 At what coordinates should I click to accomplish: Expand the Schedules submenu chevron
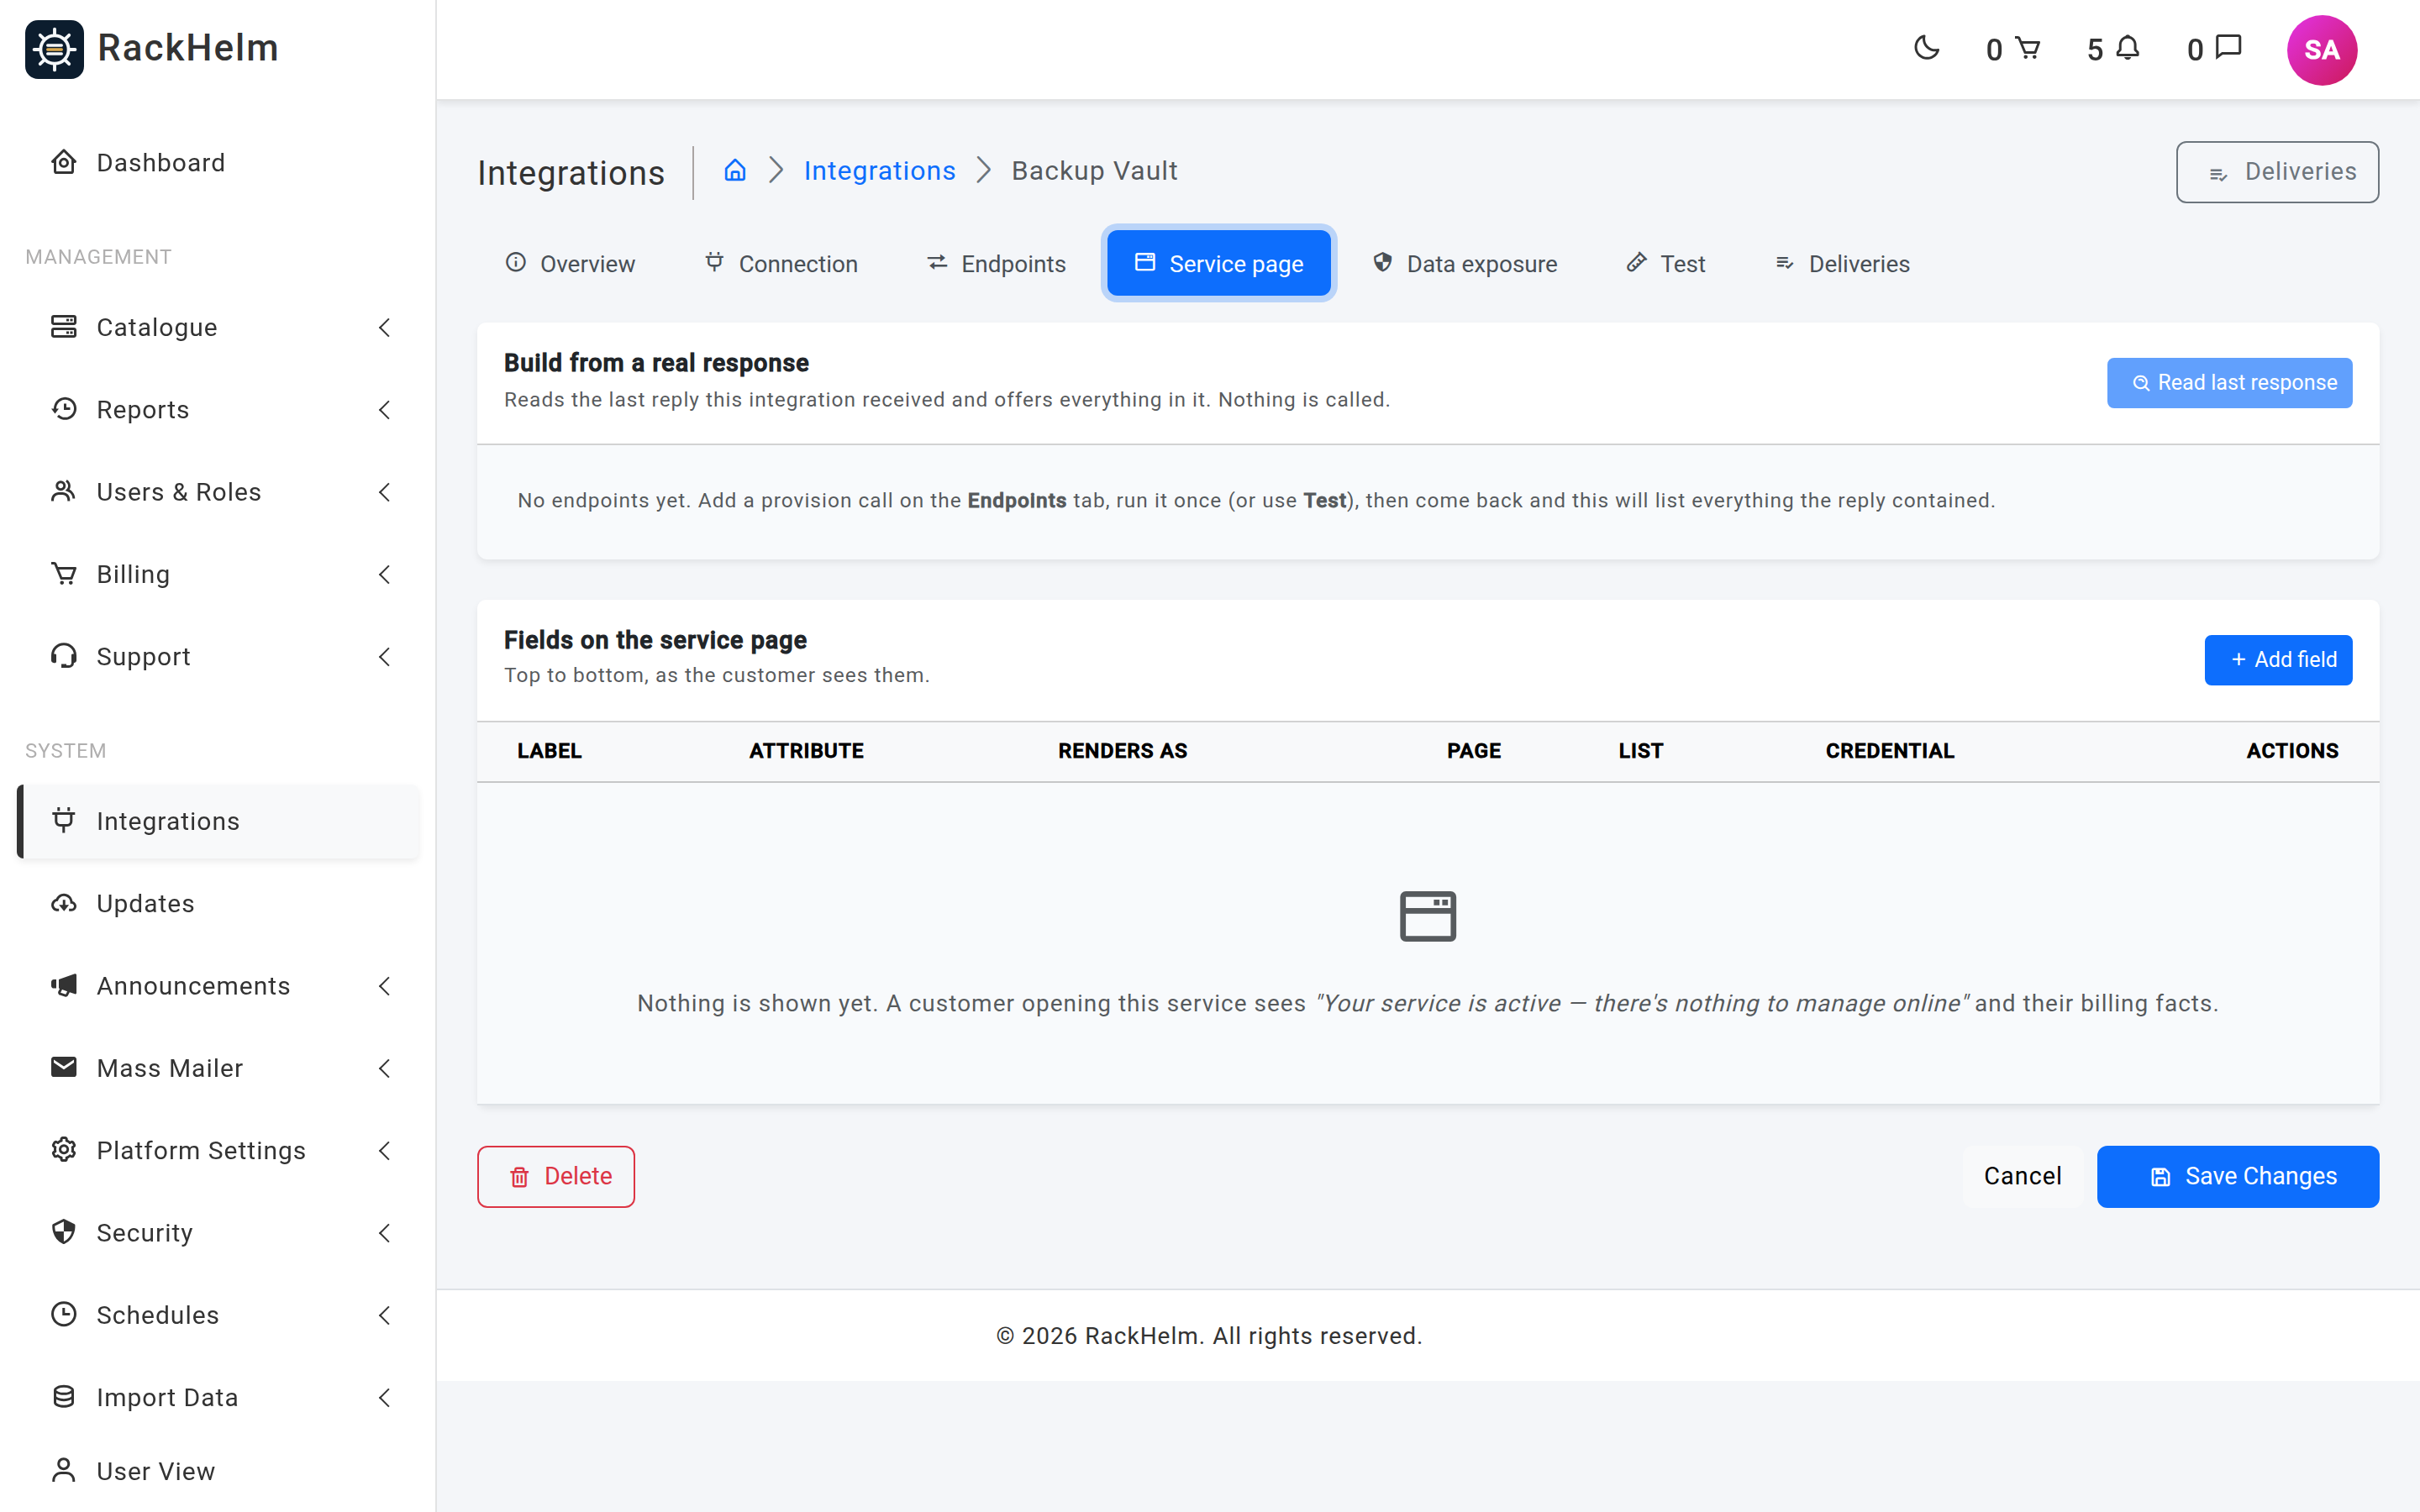click(x=385, y=1315)
